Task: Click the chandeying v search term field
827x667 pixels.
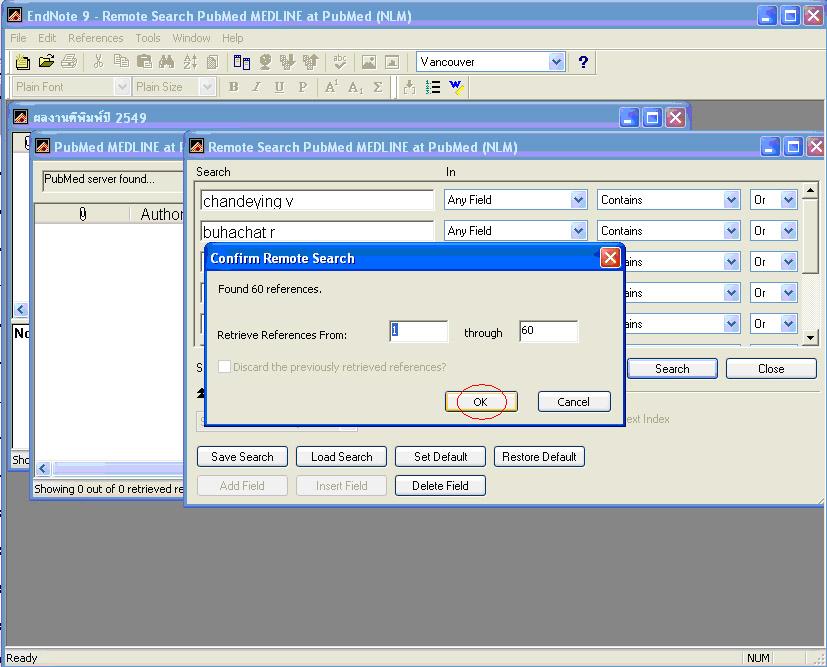Action: [317, 201]
